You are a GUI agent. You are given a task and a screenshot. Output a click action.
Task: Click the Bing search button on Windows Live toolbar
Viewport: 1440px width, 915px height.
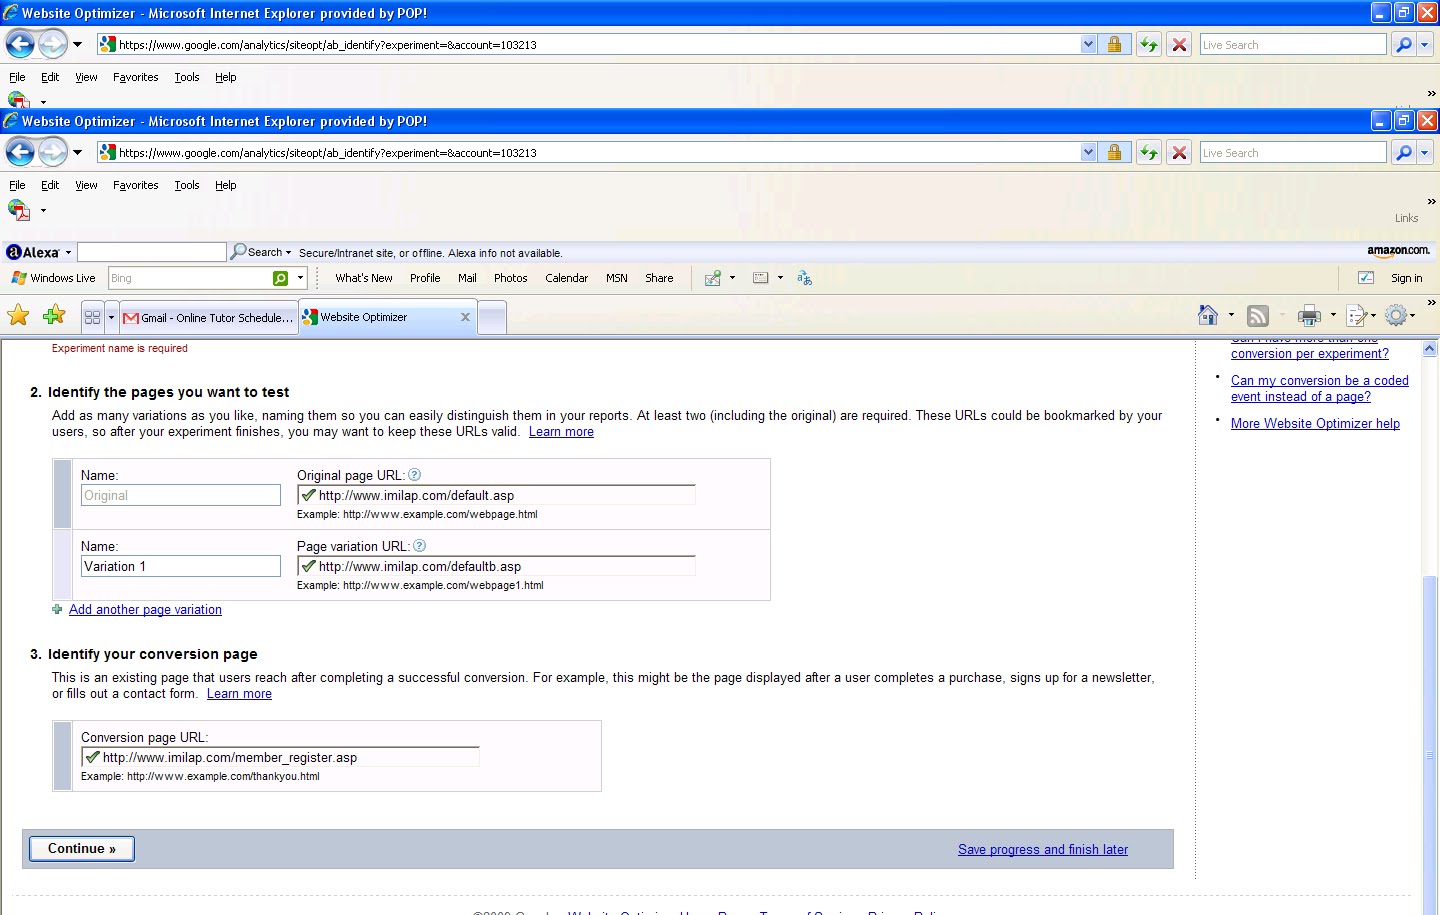[281, 278]
